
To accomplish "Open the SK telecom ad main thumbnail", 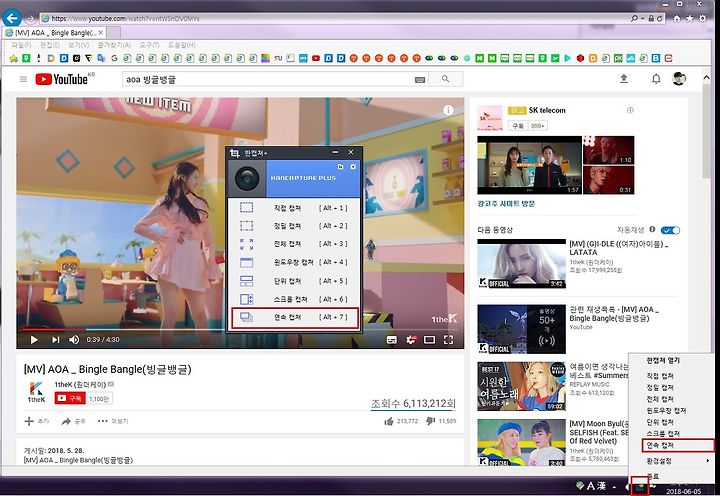I will 529,165.
